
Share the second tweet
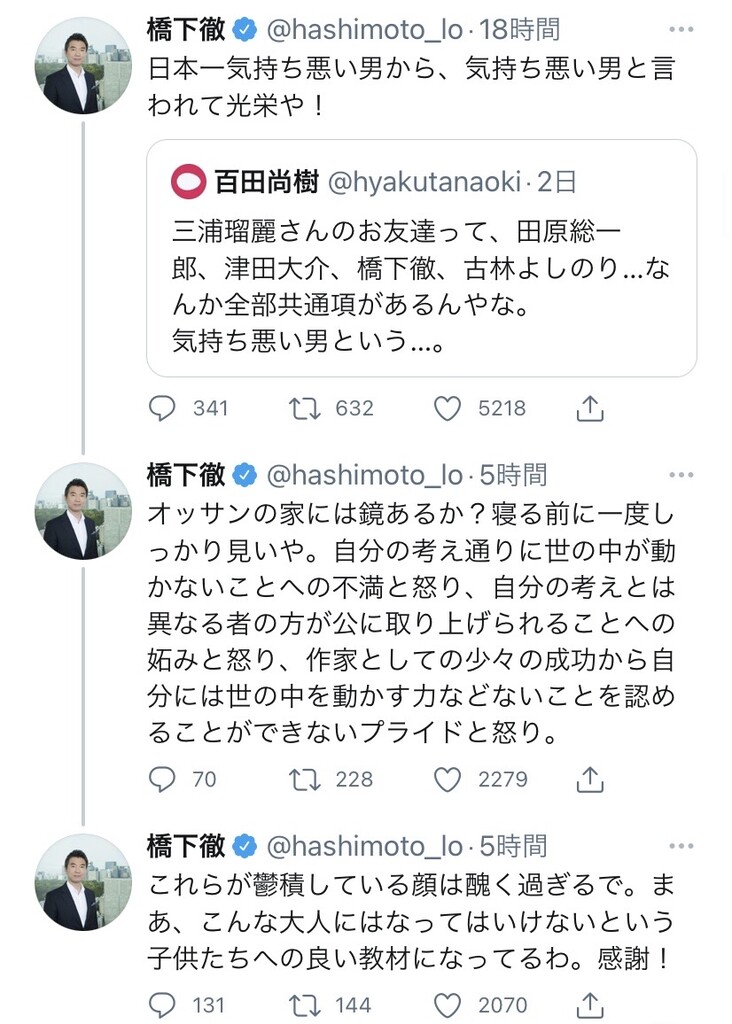[590, 778]
